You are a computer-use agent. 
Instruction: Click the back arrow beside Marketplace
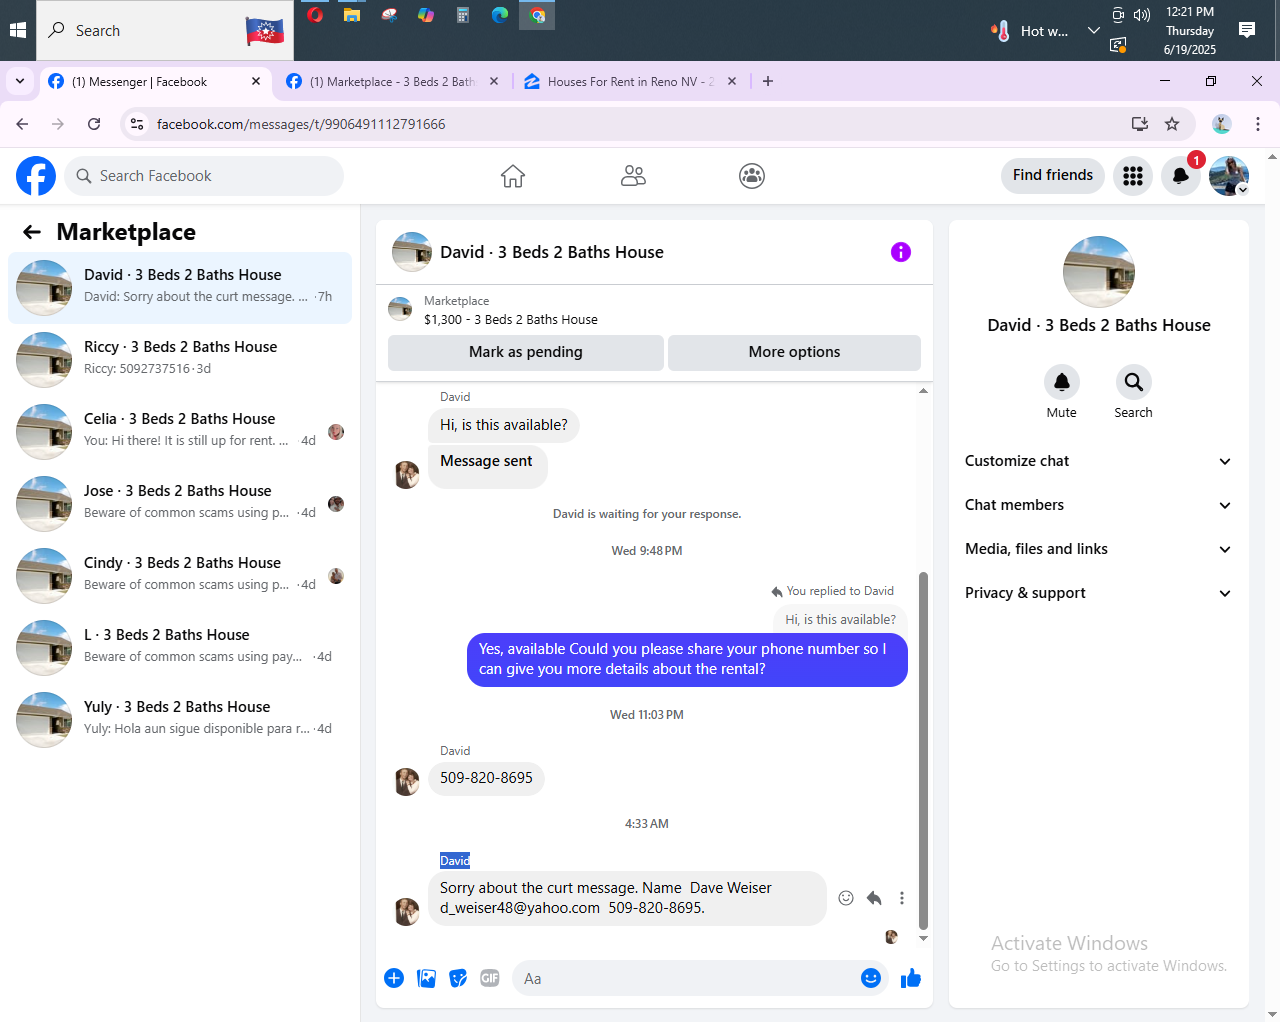pos(32,232)
